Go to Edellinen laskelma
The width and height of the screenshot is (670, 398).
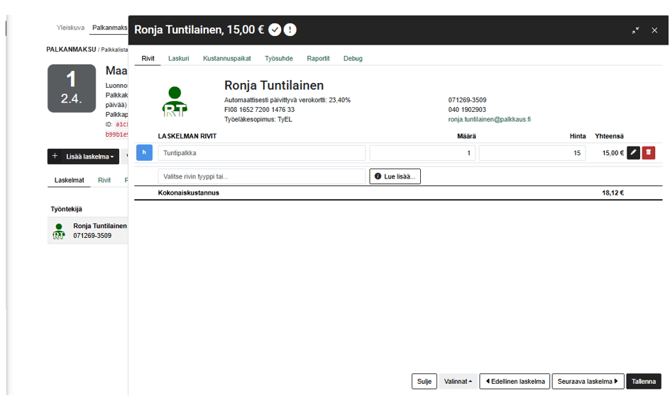(x=515, y=381)
